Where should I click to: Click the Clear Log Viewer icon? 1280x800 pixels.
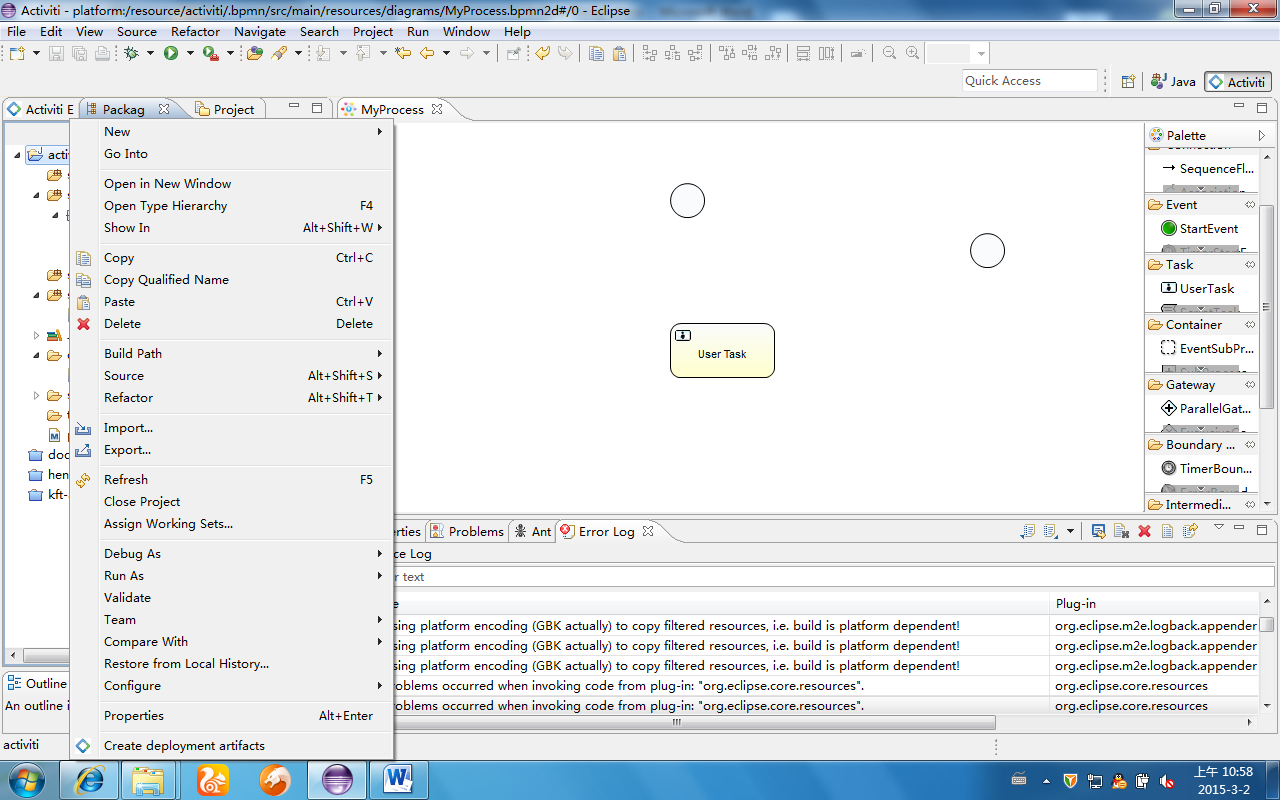tap(1121, 531)
